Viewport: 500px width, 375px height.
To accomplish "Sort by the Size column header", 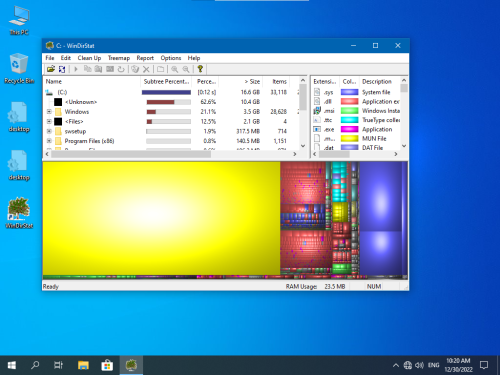I will pos(241,82).
